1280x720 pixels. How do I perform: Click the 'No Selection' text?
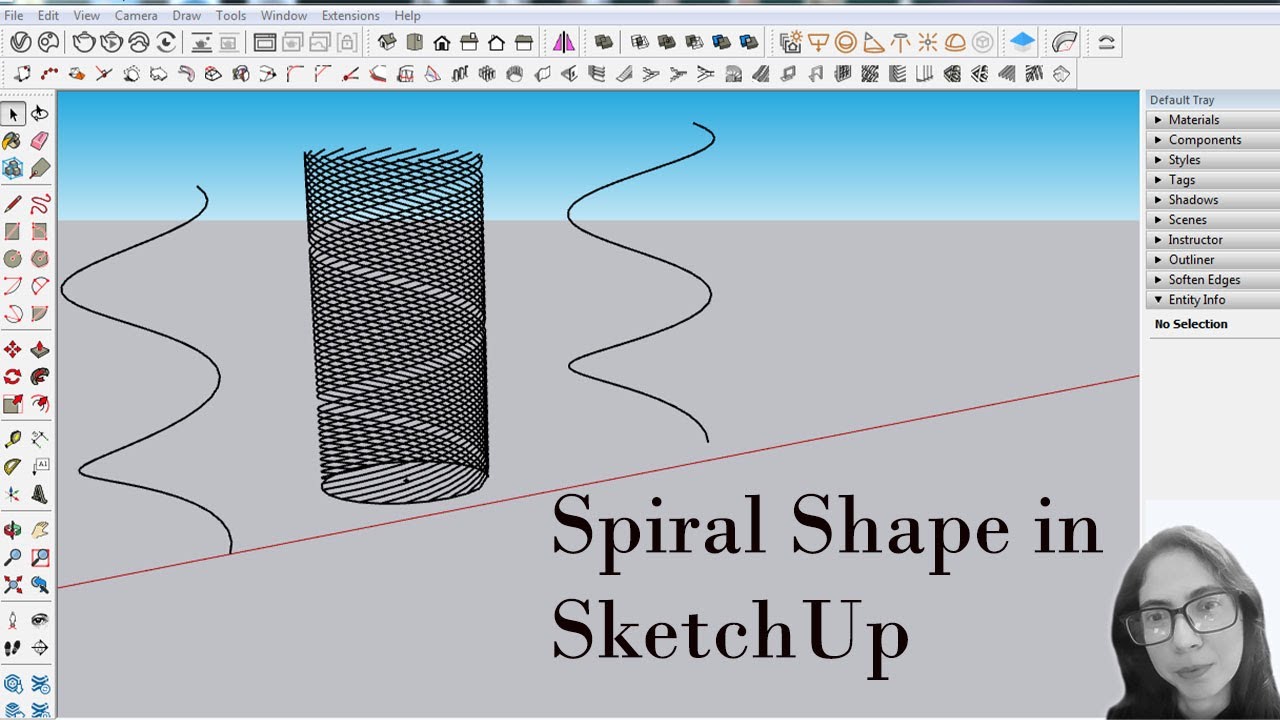1191,324
